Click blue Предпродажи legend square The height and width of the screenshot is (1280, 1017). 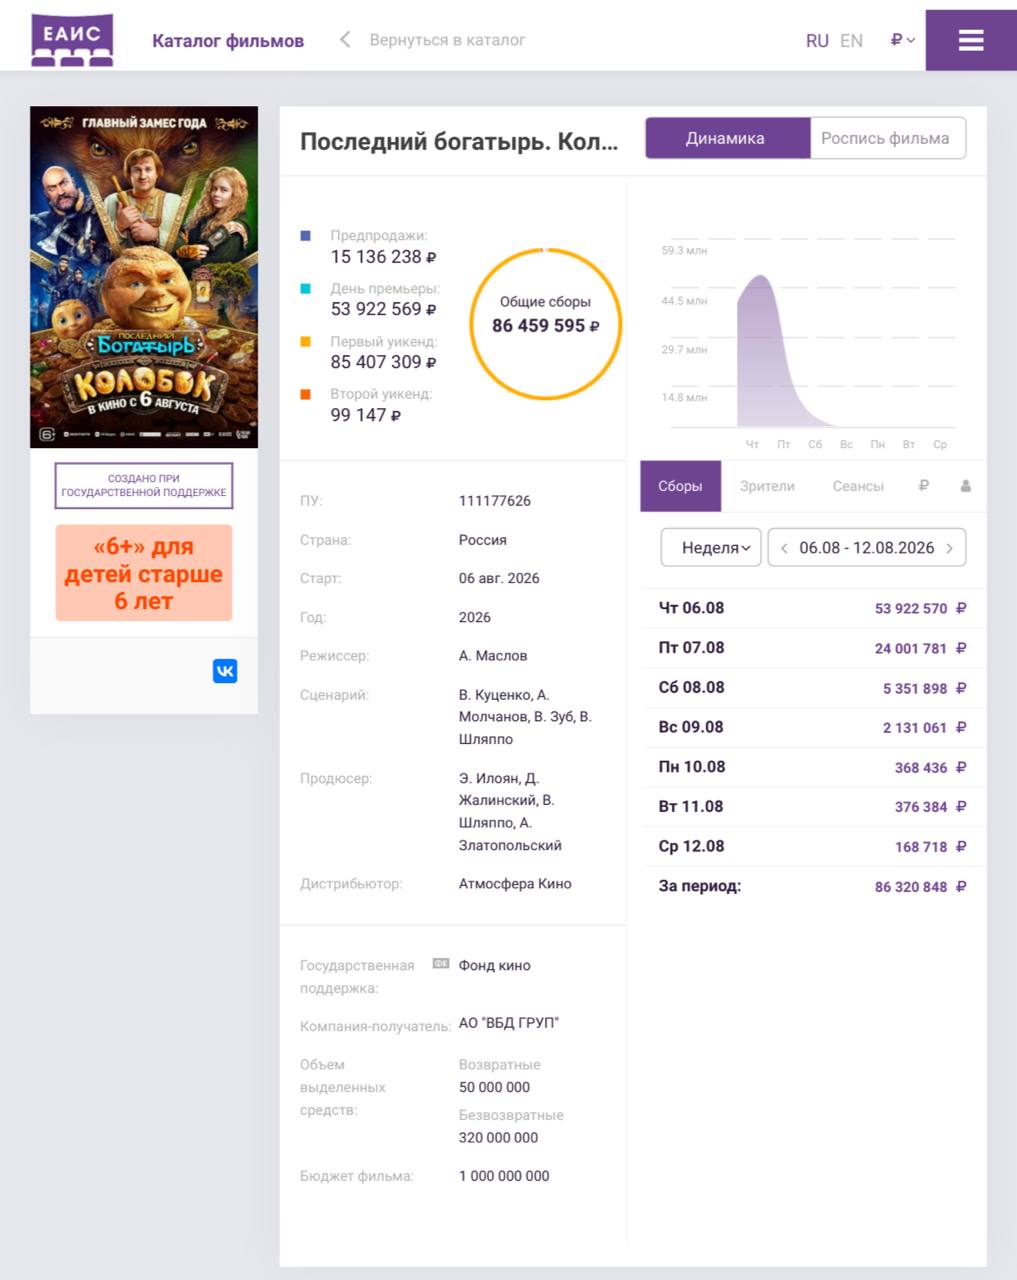pyautogui.click(x=306, y=236)
